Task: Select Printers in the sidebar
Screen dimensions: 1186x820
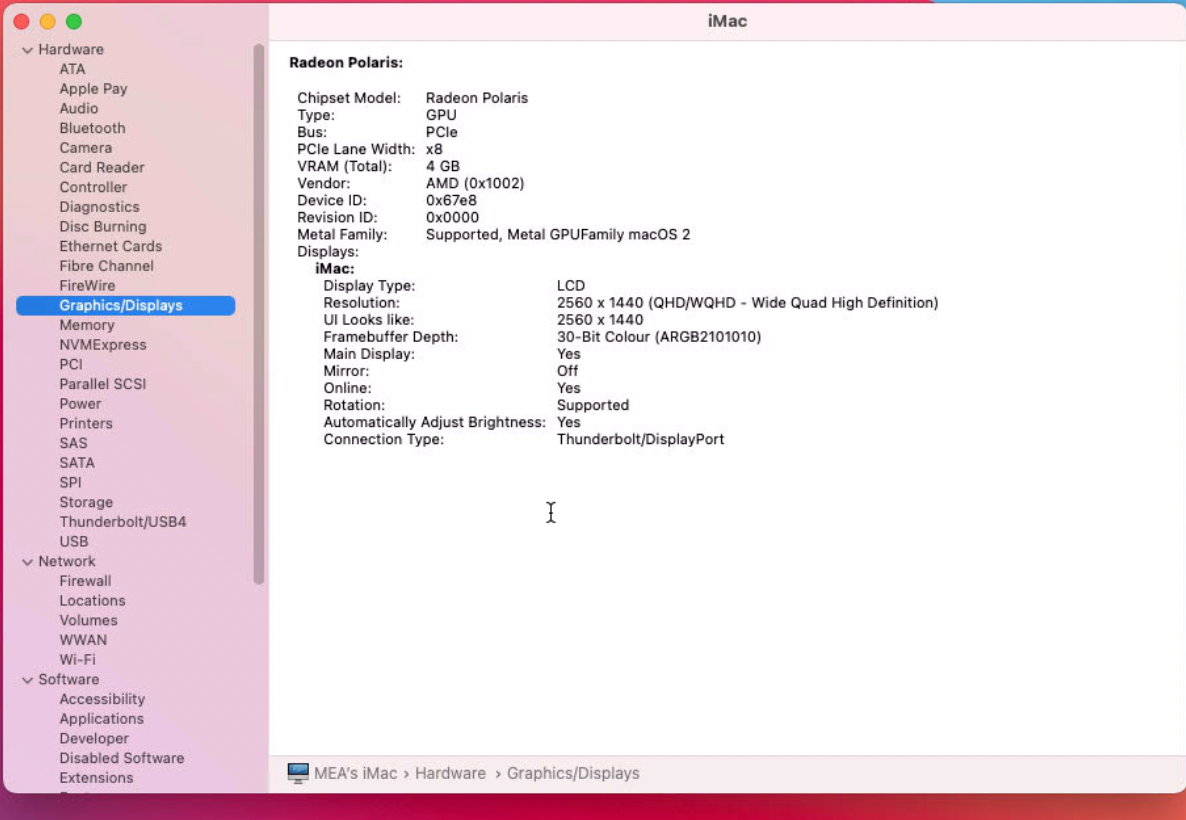Action: [85, 423]
